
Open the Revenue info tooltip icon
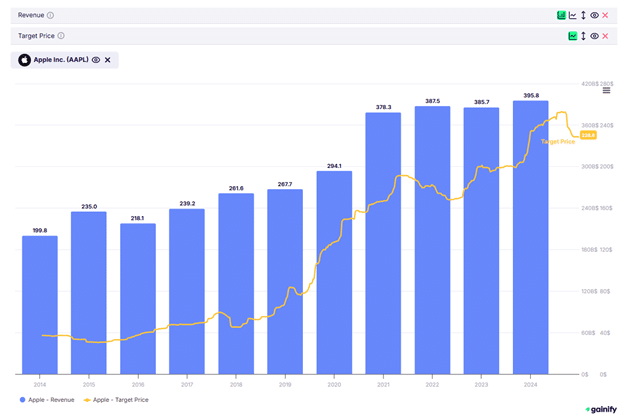pos(50,15)
